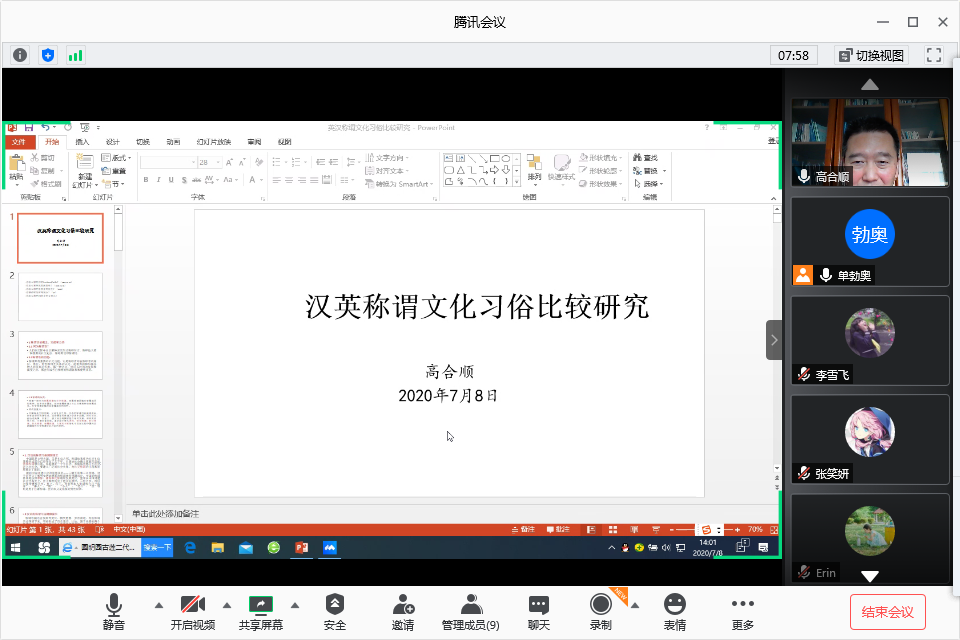Expand the share options arrow beside 共享屏幕
The height and width of the screenshot is (640, 960).
[x=294, y=605]
